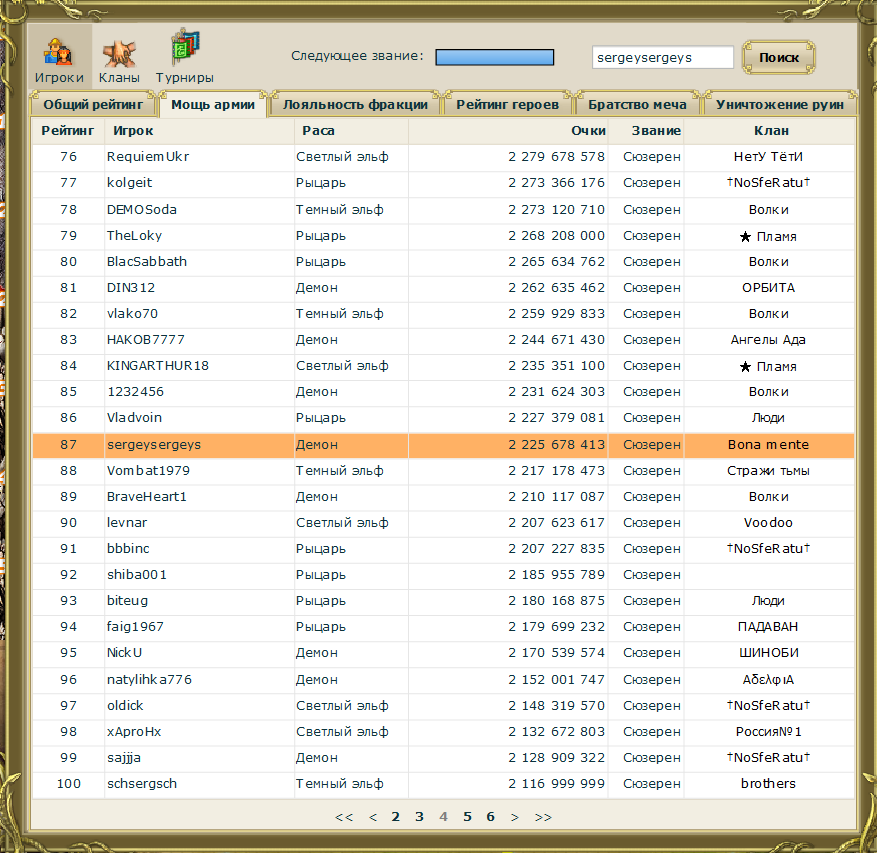This screenshot has height=853, width=877.
Task: Jump to page 6 of rating
Action: 491,817
